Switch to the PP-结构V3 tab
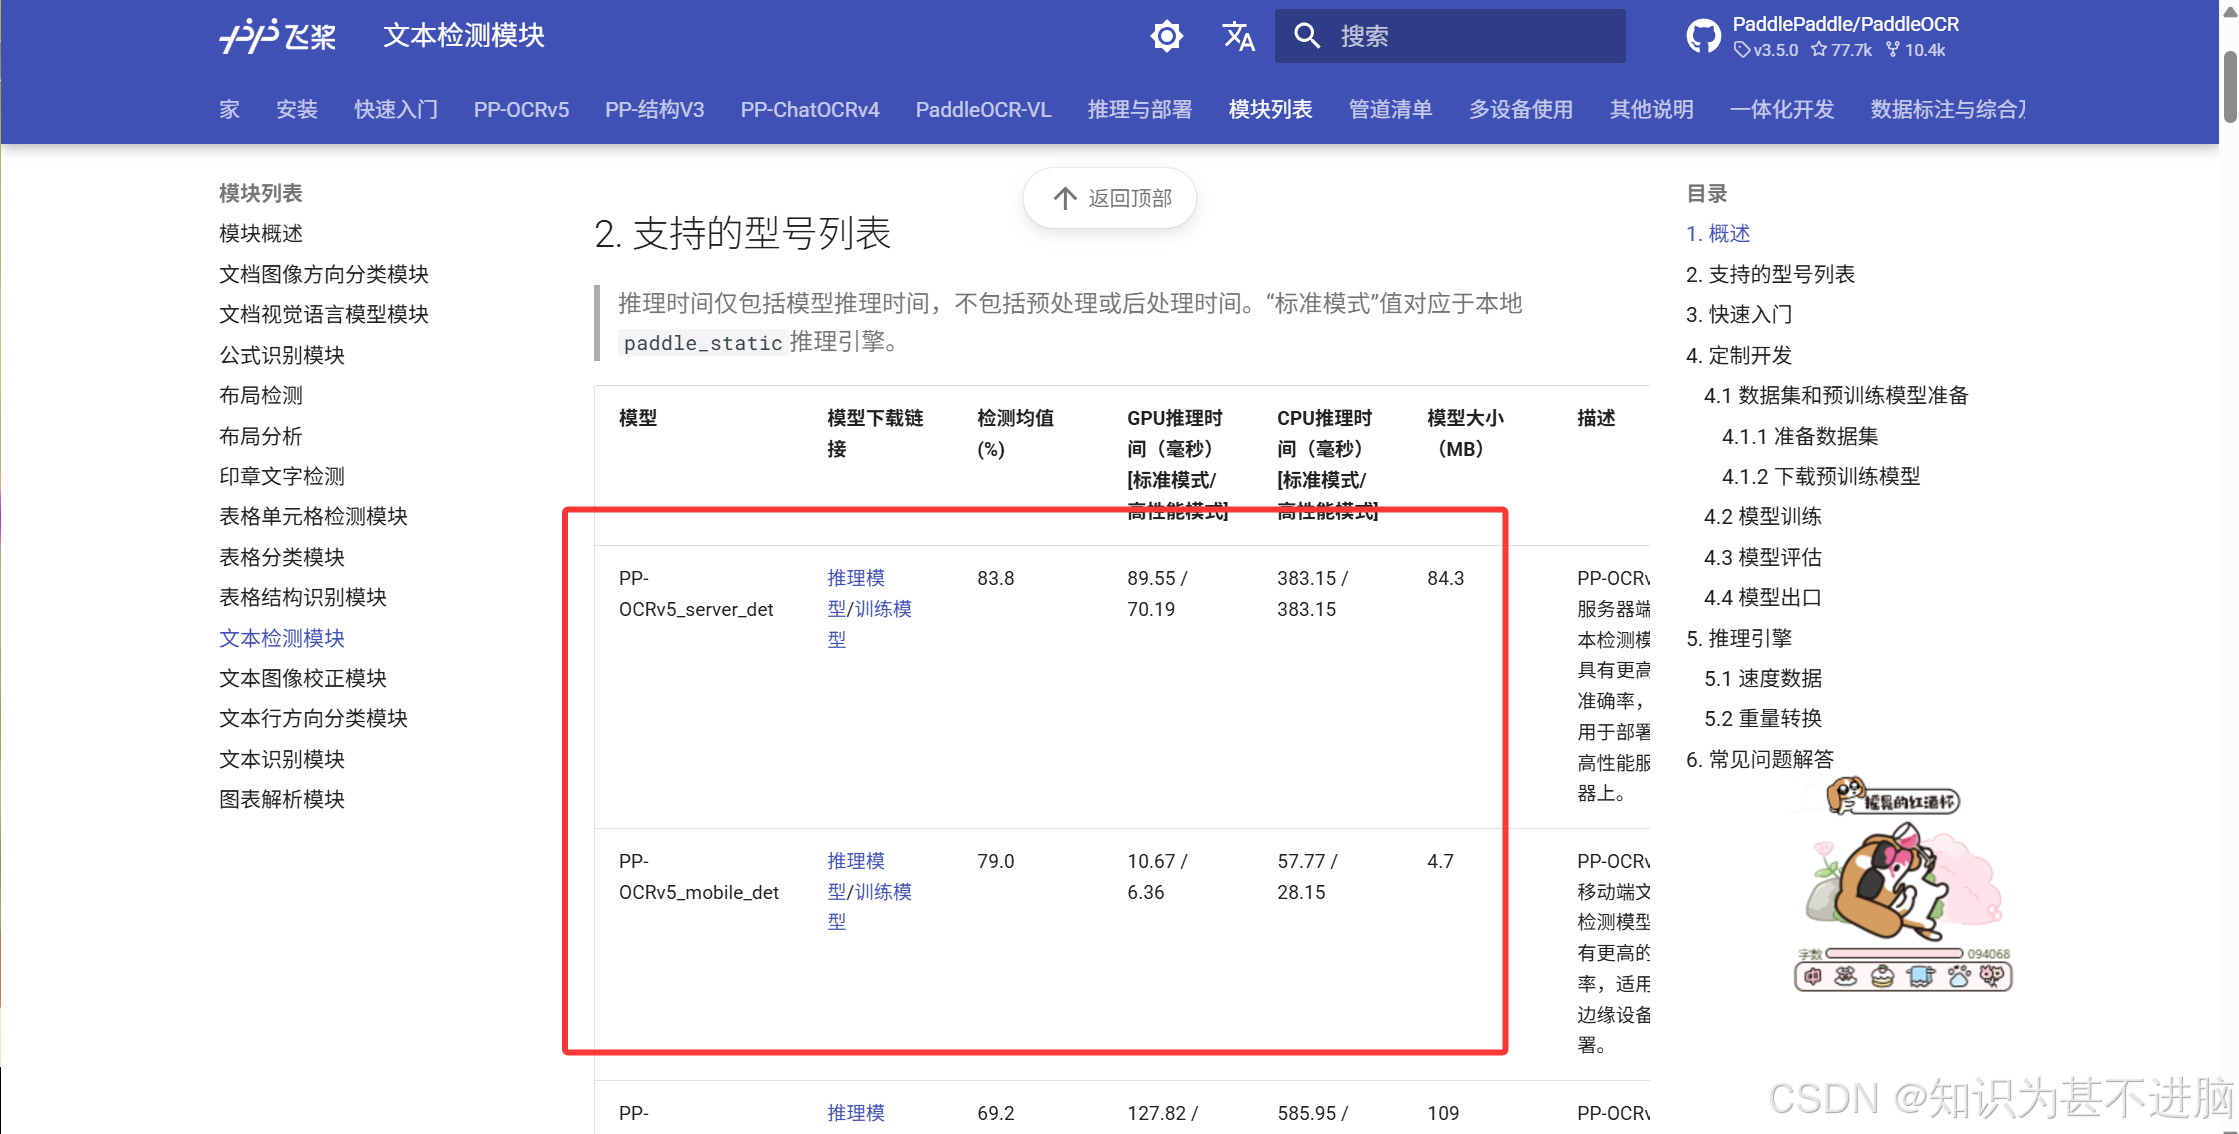The height and width of the screenshot is (1134, 2239). (x=655, y=110)
